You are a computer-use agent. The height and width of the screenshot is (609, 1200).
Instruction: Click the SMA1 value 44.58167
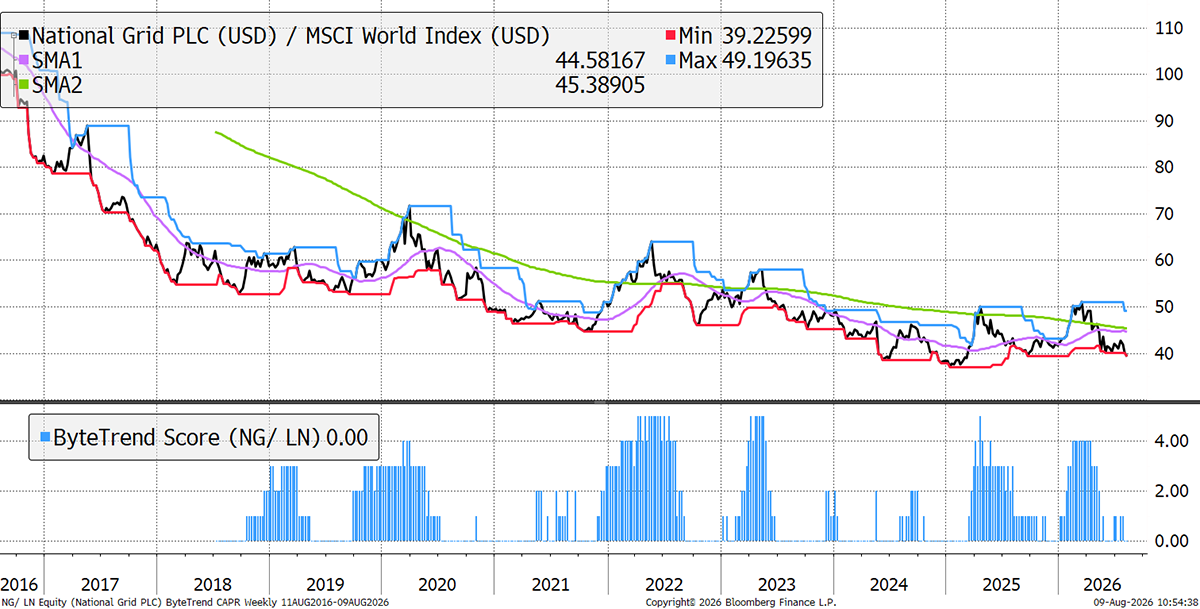(600, 61)
